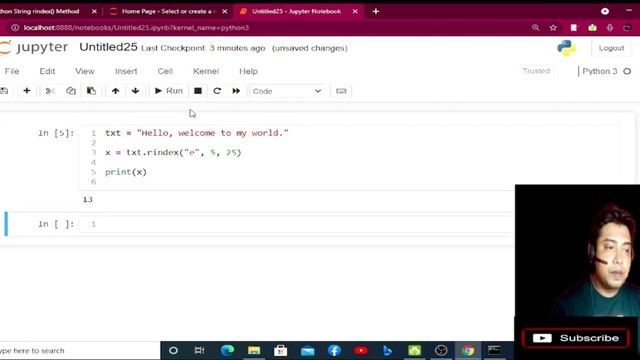This screenshot has height=360, width=640.
Task: Click the zoom magnifier icon in address bar
Action: [536, 28]
